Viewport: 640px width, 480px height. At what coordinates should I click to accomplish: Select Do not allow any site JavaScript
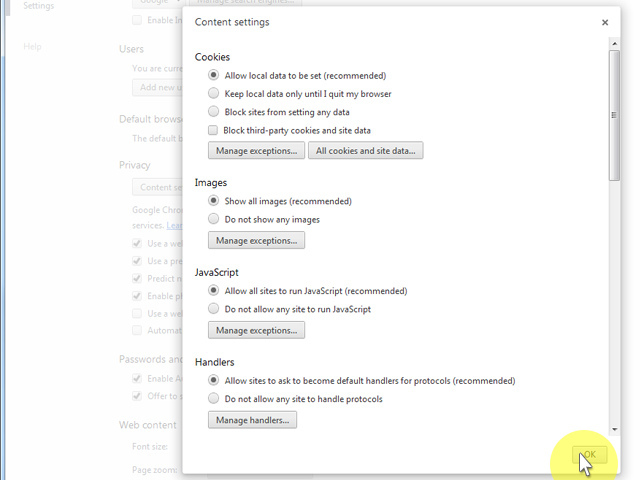(214, 309)
